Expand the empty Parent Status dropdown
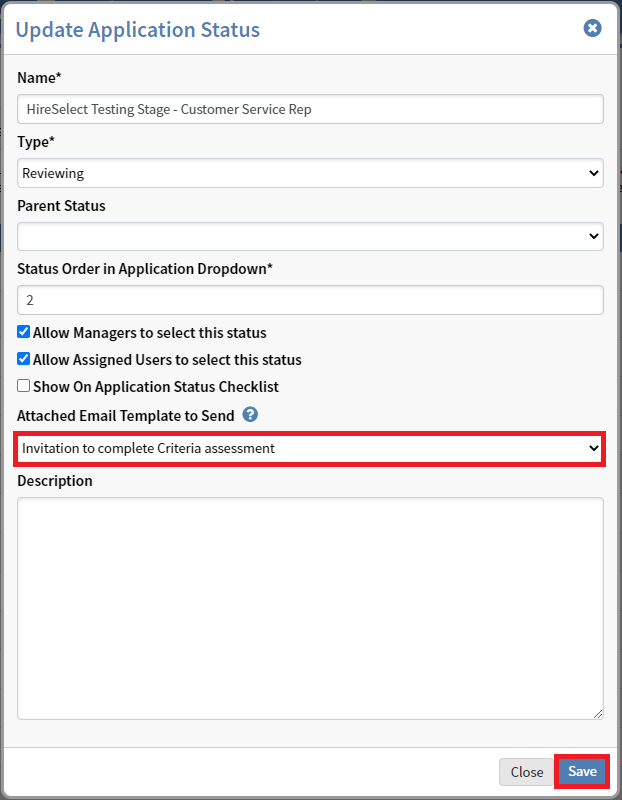The image size is (622, 800). [310, 236]
